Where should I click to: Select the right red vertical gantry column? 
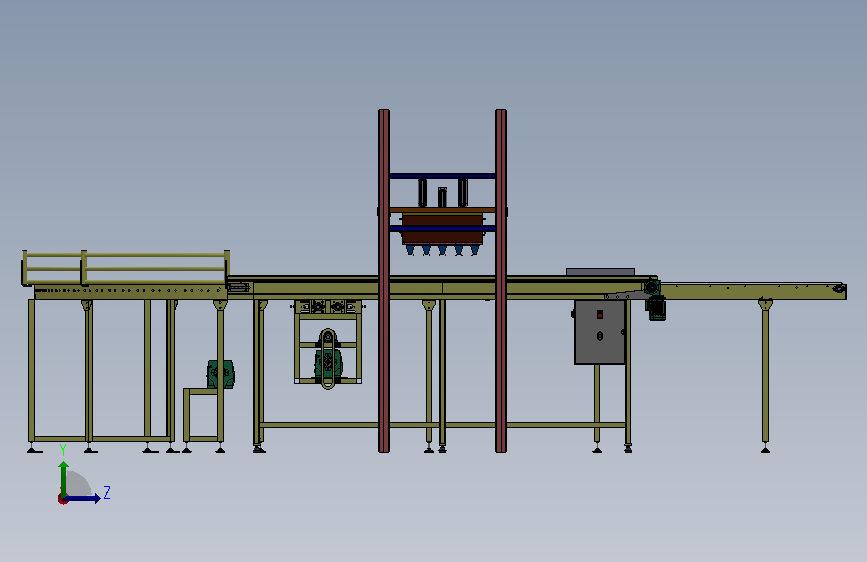[x=501, y=281]
